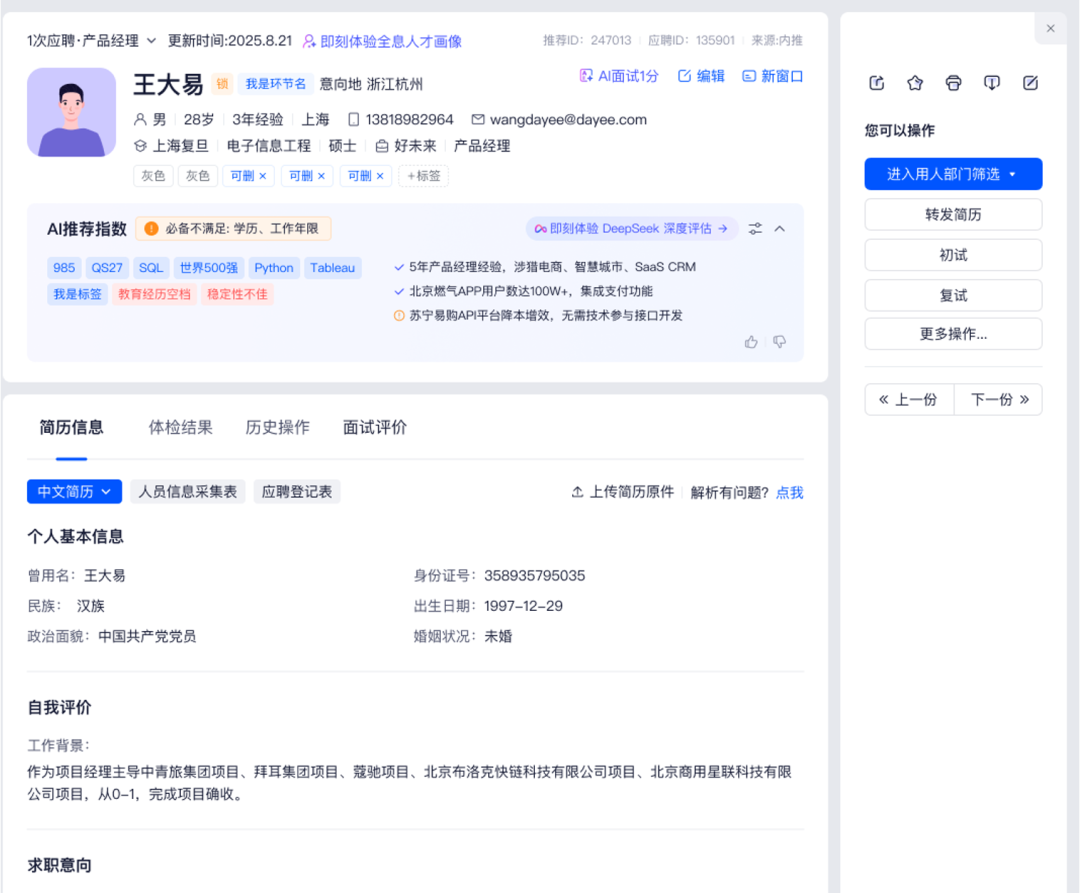Thumbs down the AI recommendation
The height and width of the screenshot is (893, 1080).
tap(780, 342)
